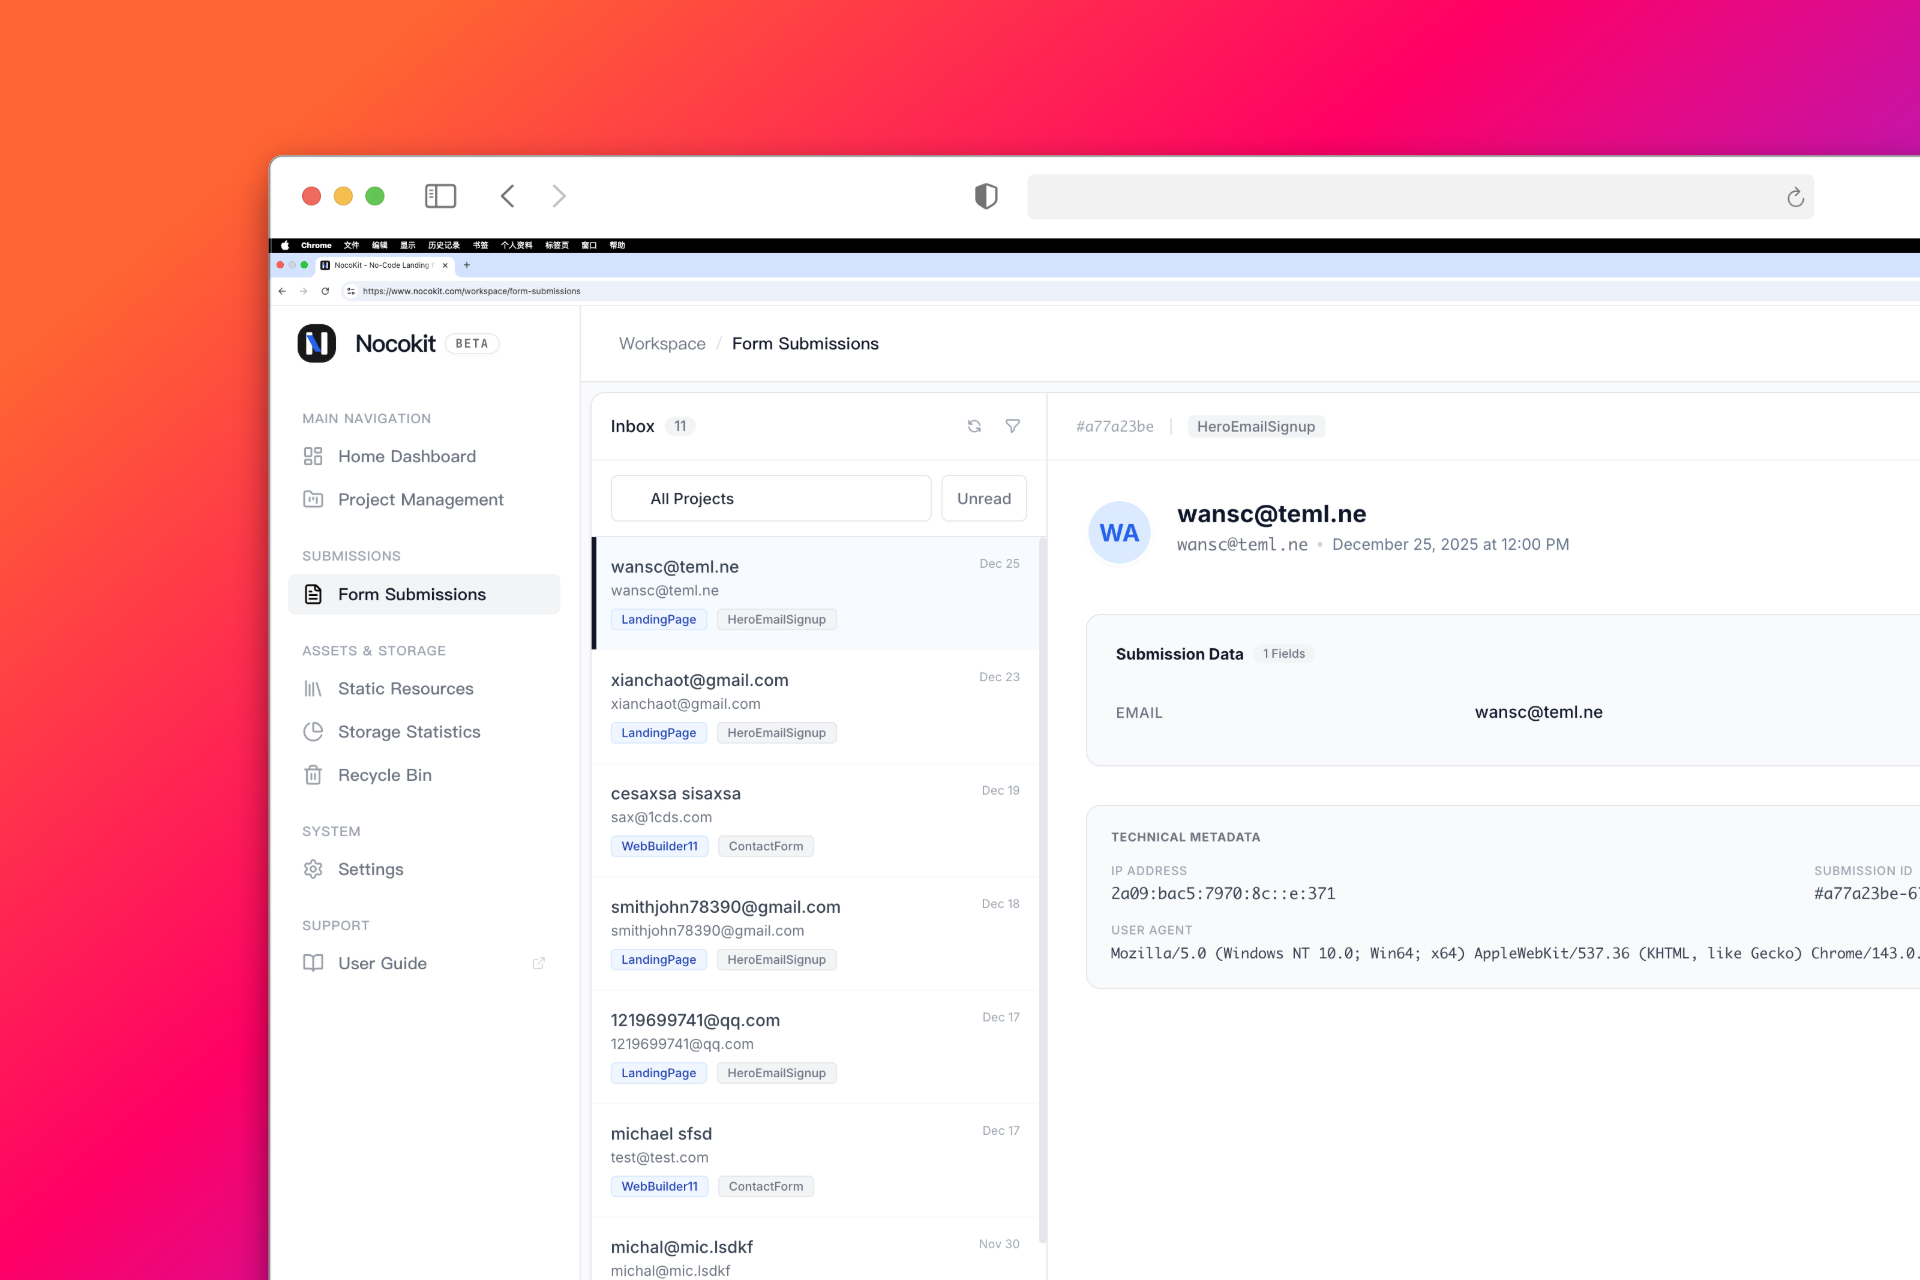The width and height of the screenshot is (1920, 1280).
Task: Click the Nocokit logo
Action: 316,343
